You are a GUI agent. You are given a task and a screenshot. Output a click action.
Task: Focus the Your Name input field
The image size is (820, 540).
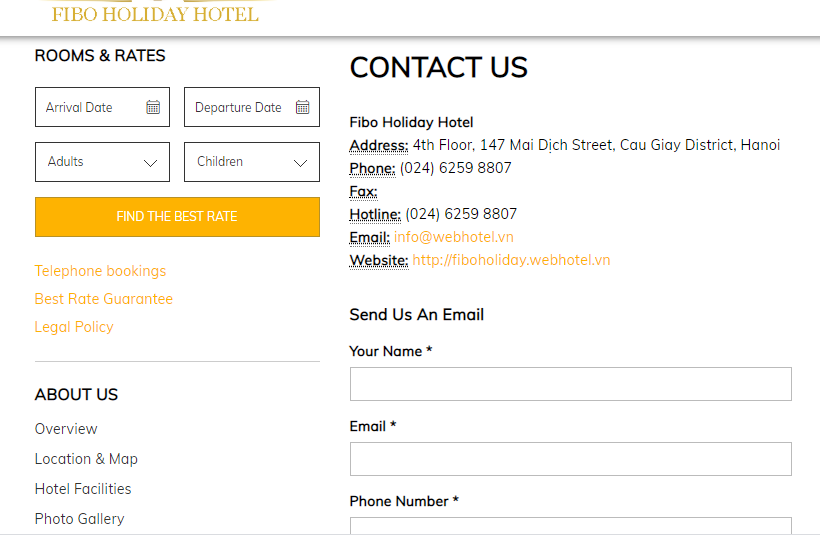coord(570,384)
